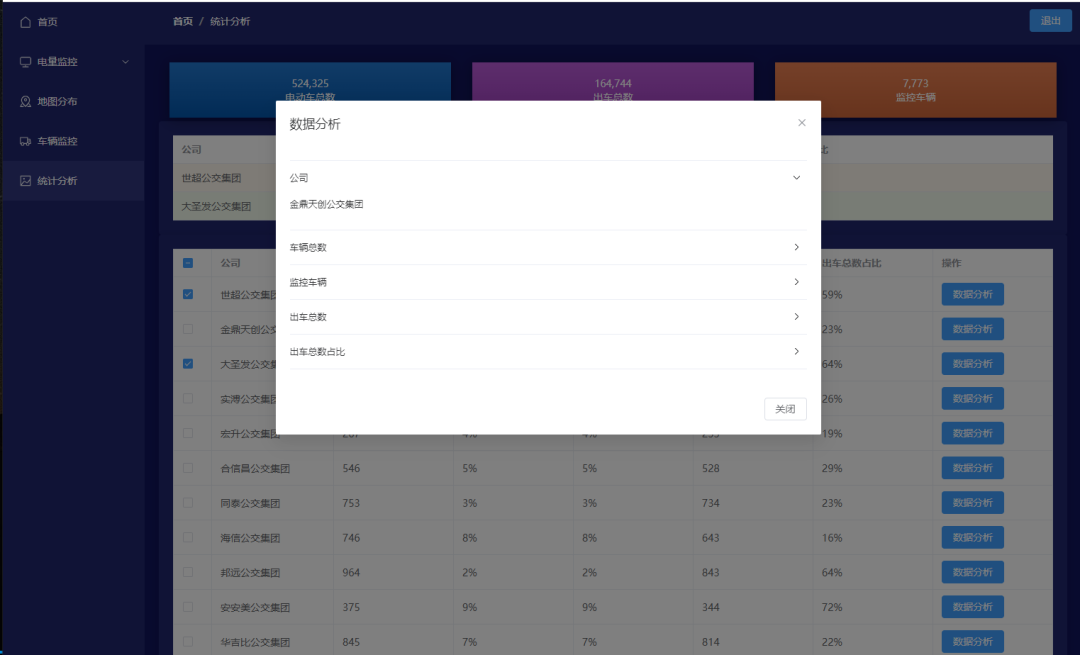Screen dimensions: 1080x655
Task: Click the 退出 logout button
Action: (x=1050, y=21)
